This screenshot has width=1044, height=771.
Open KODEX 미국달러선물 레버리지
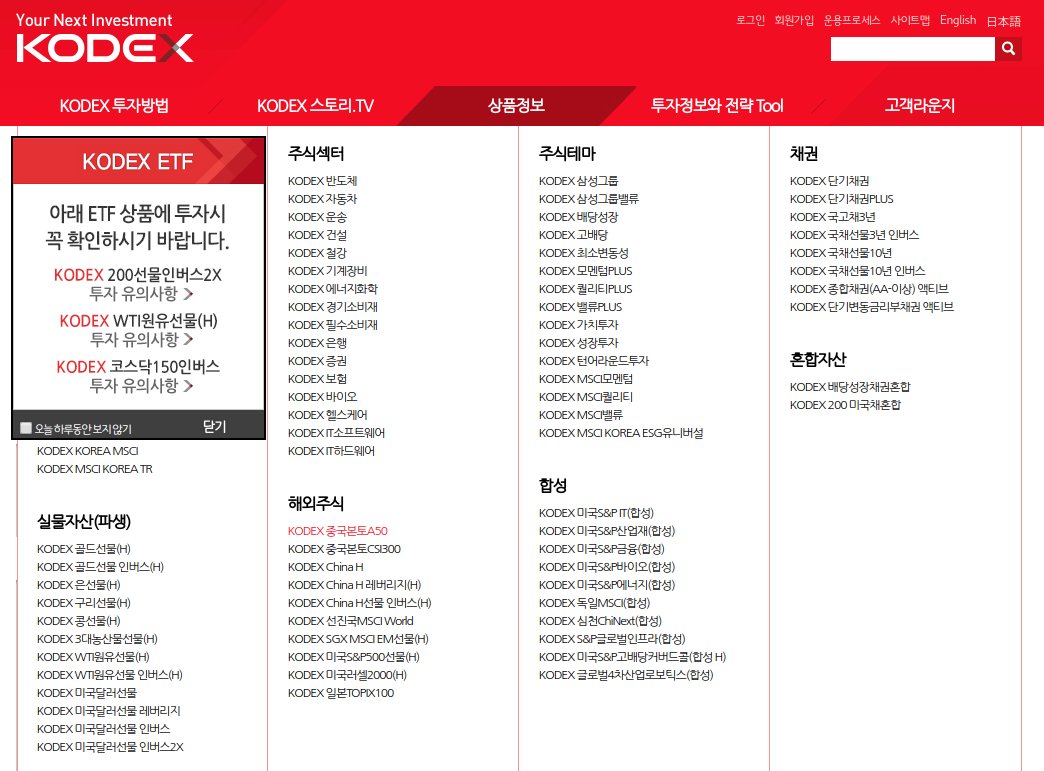(109, 710)
